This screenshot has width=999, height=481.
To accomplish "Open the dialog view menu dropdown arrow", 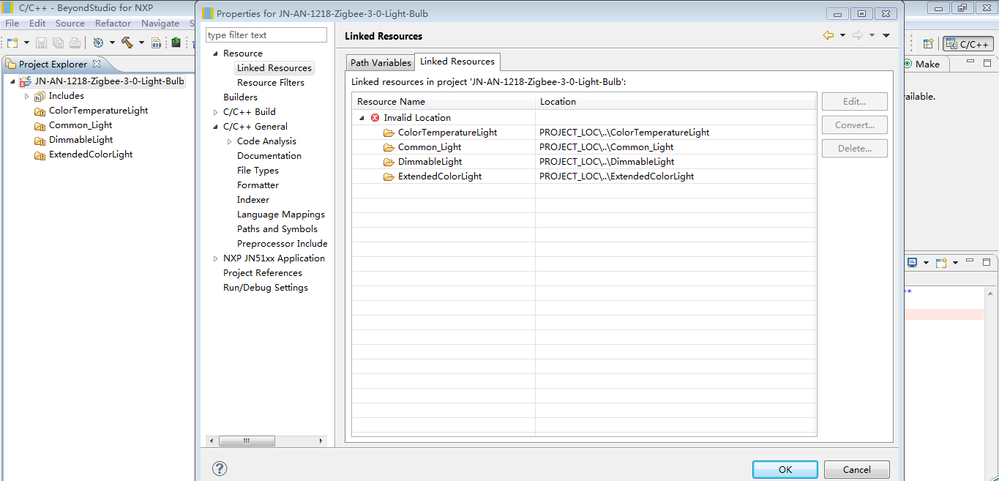I will pyautogui.click(x=886, y=36).
